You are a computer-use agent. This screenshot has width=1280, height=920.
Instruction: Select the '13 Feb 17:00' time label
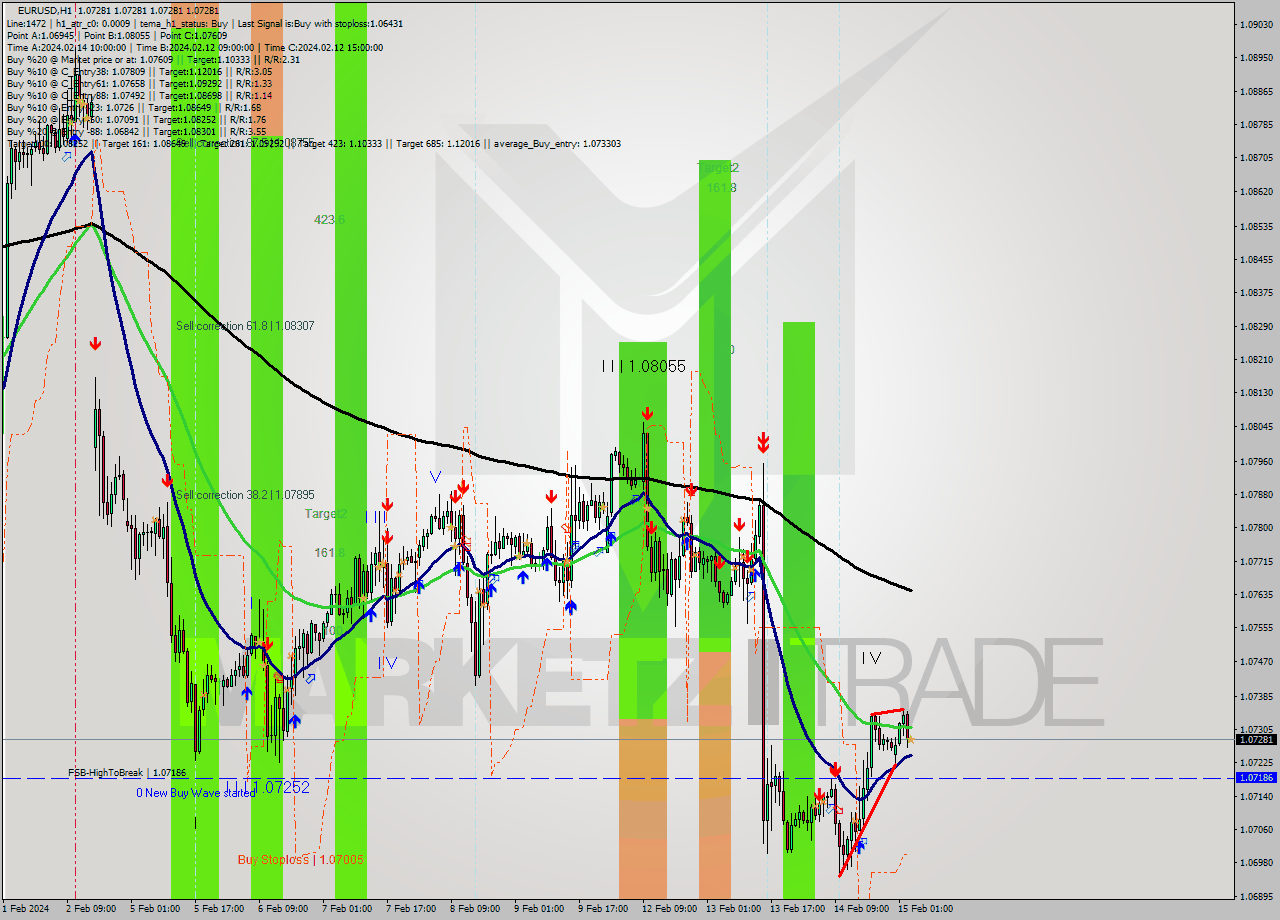(x=797, y=909)
